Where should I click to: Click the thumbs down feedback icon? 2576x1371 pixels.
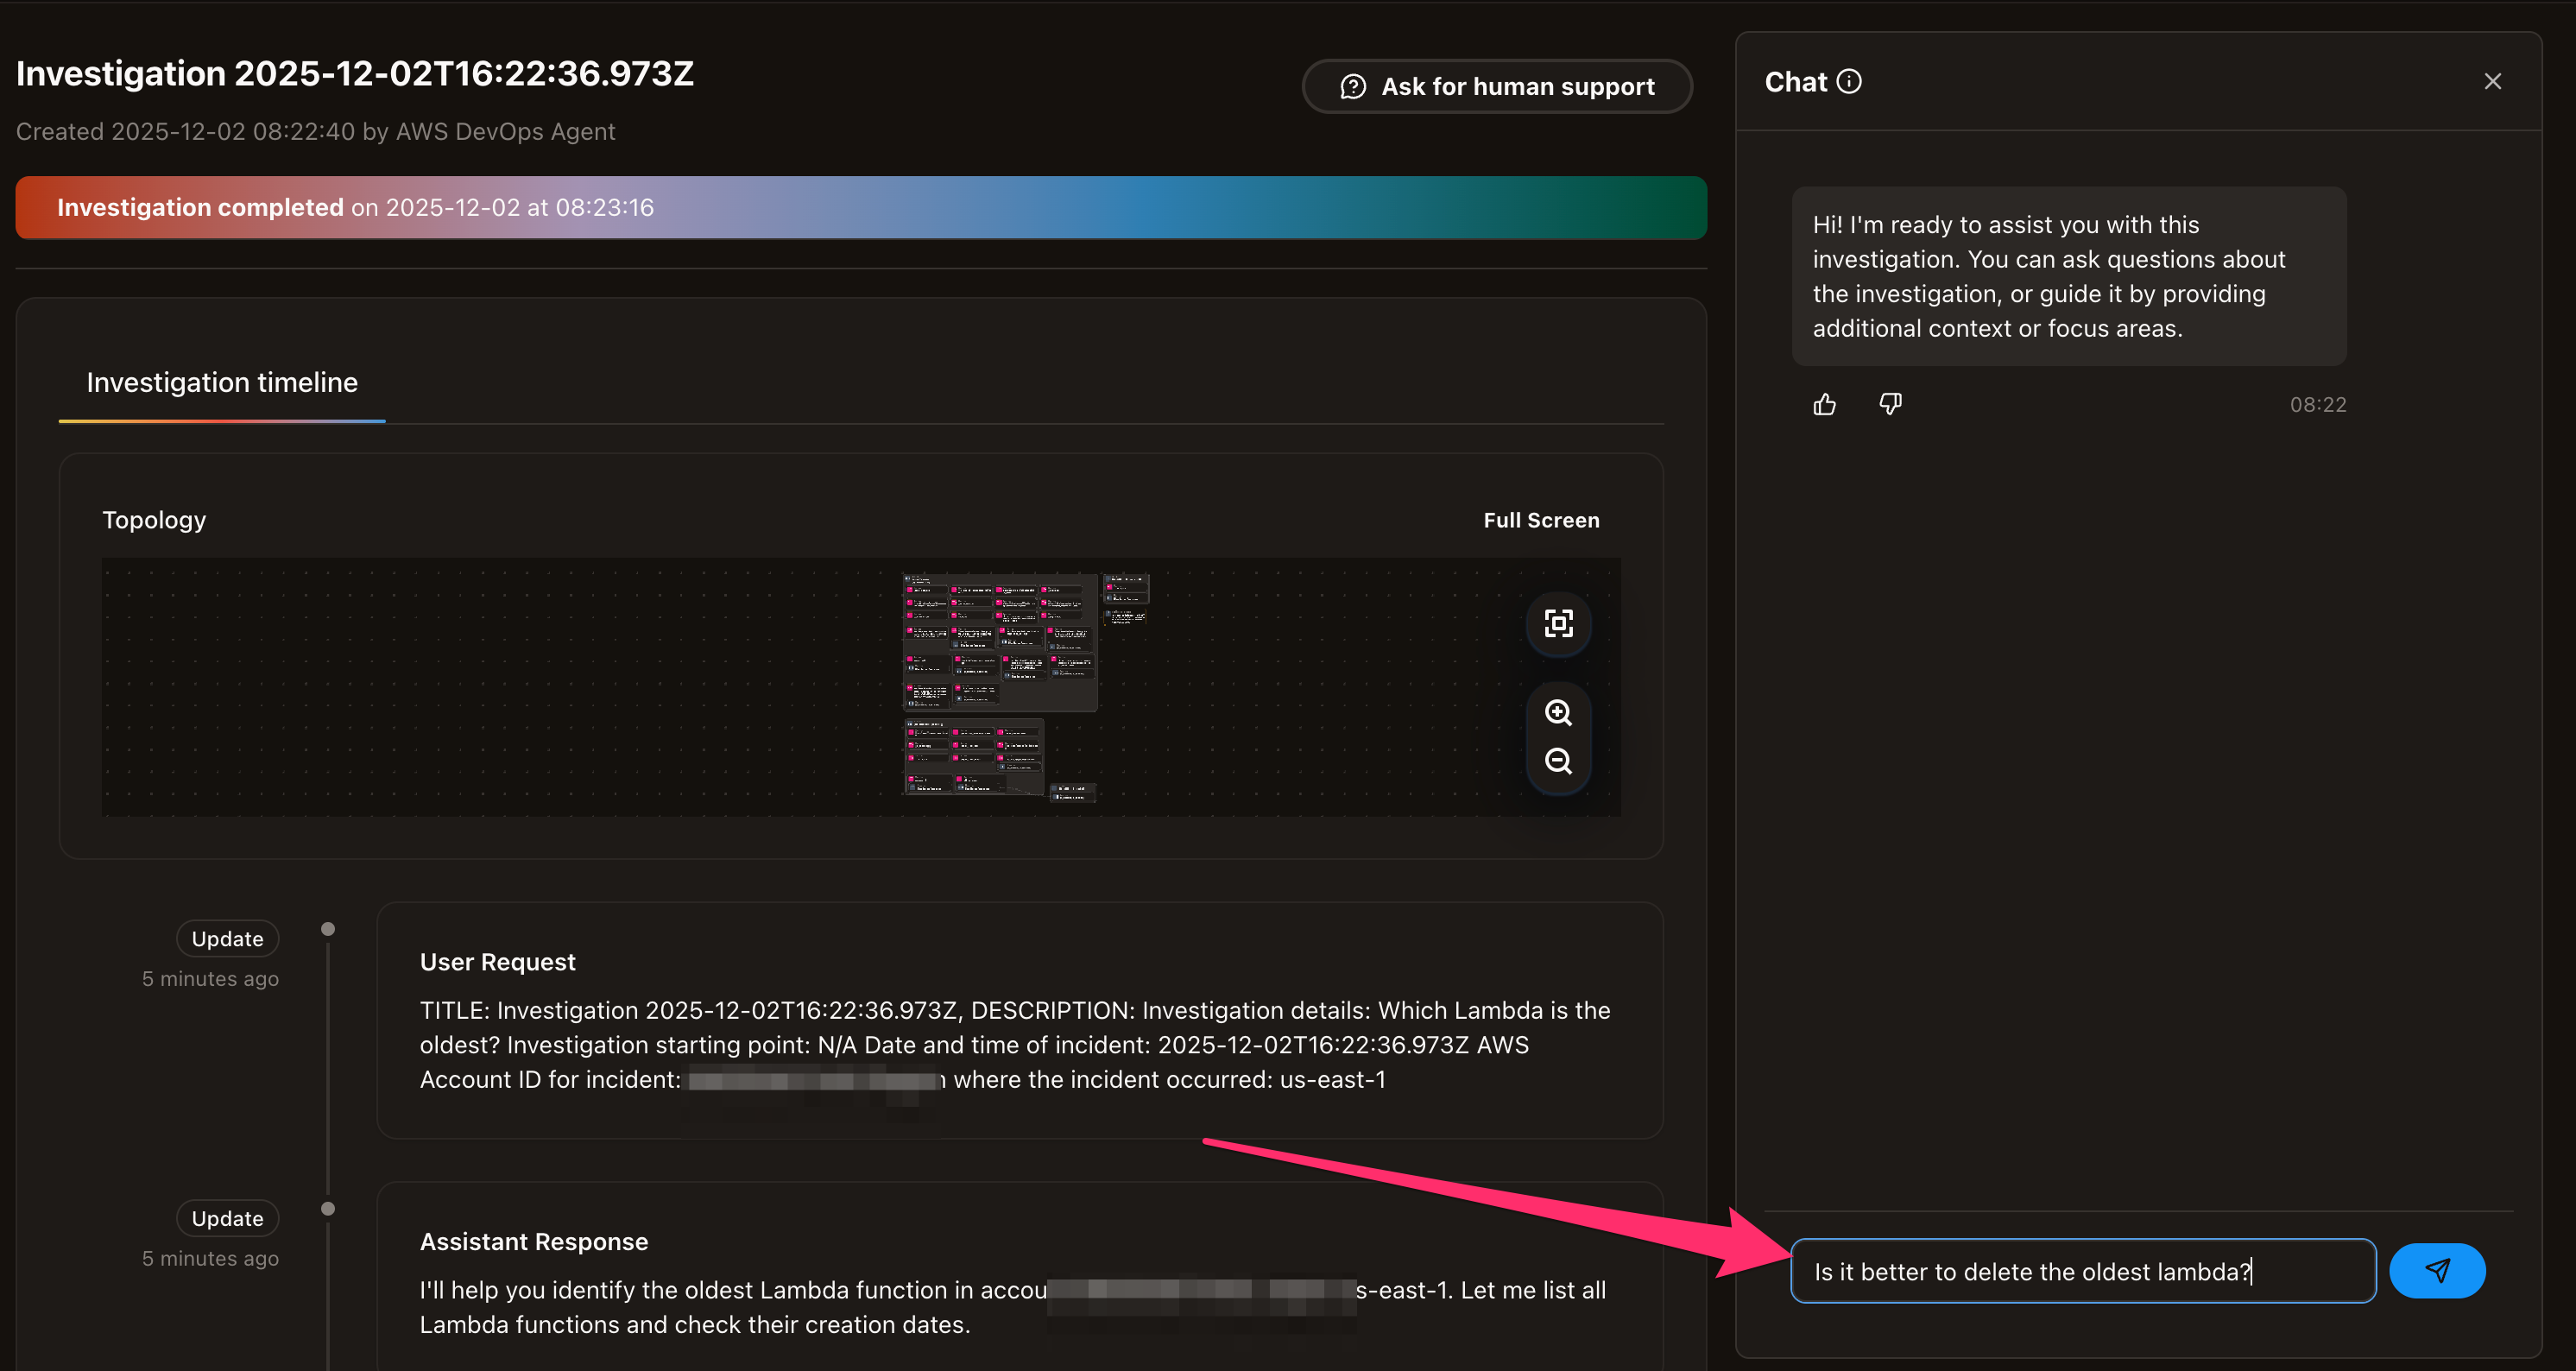coord(1889,404)
